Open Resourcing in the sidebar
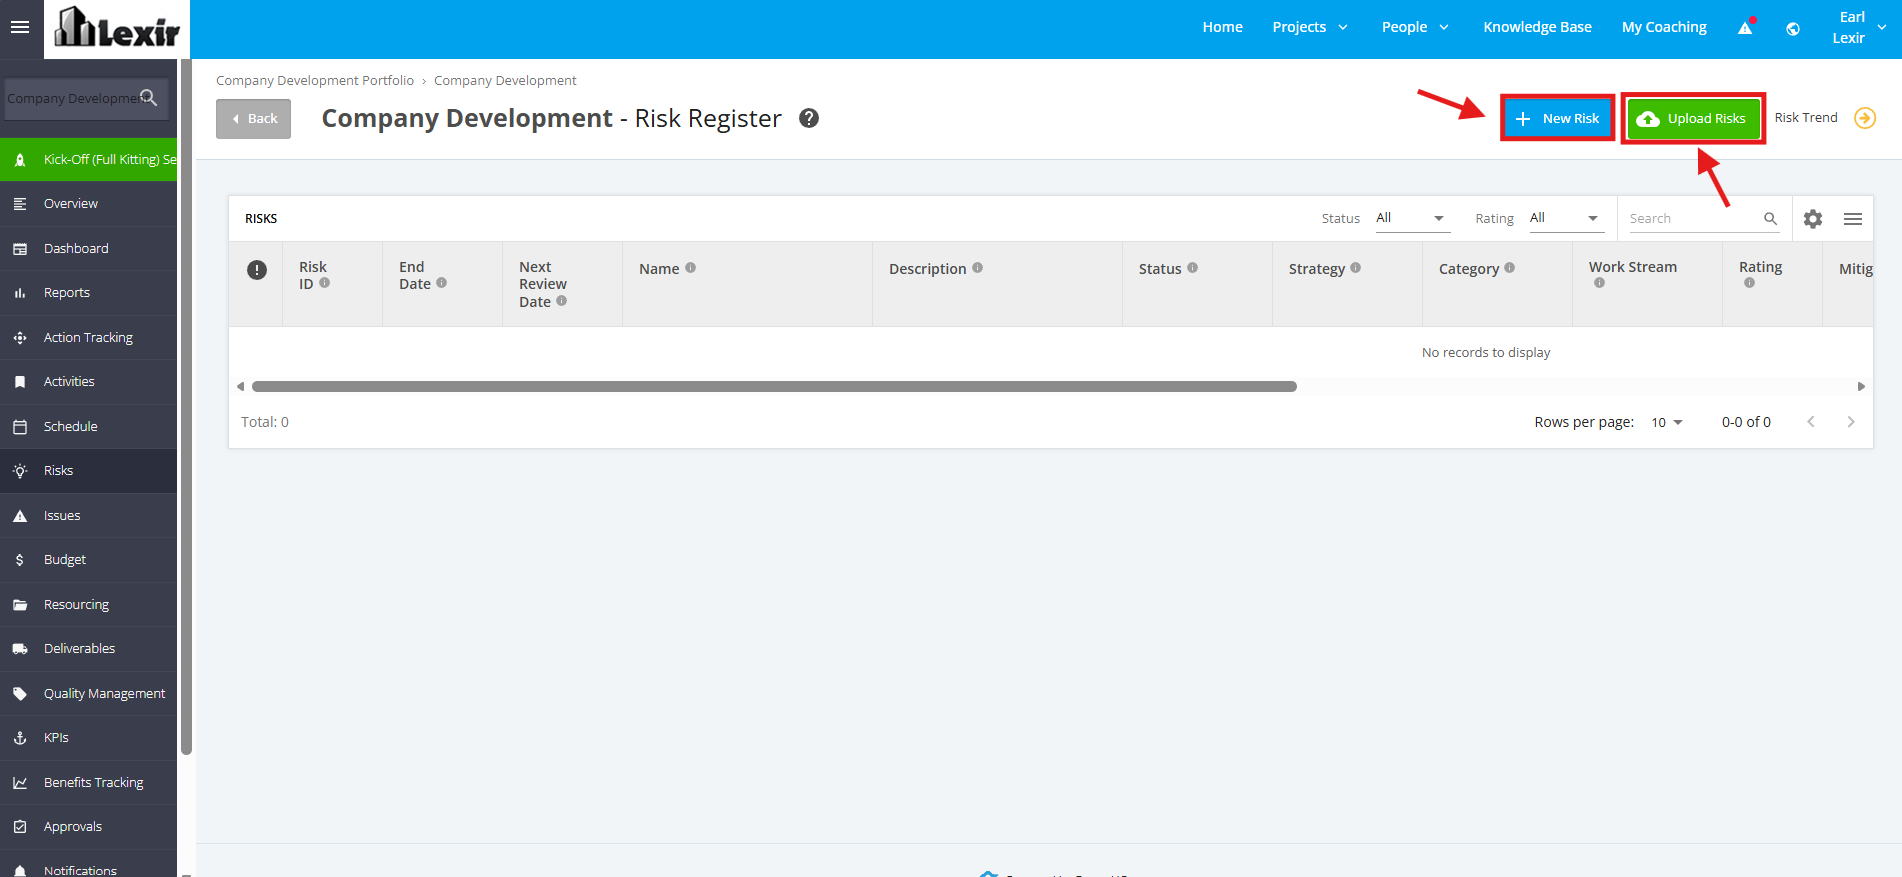Viewport: 1902px width, 877px height. (88, 604)
